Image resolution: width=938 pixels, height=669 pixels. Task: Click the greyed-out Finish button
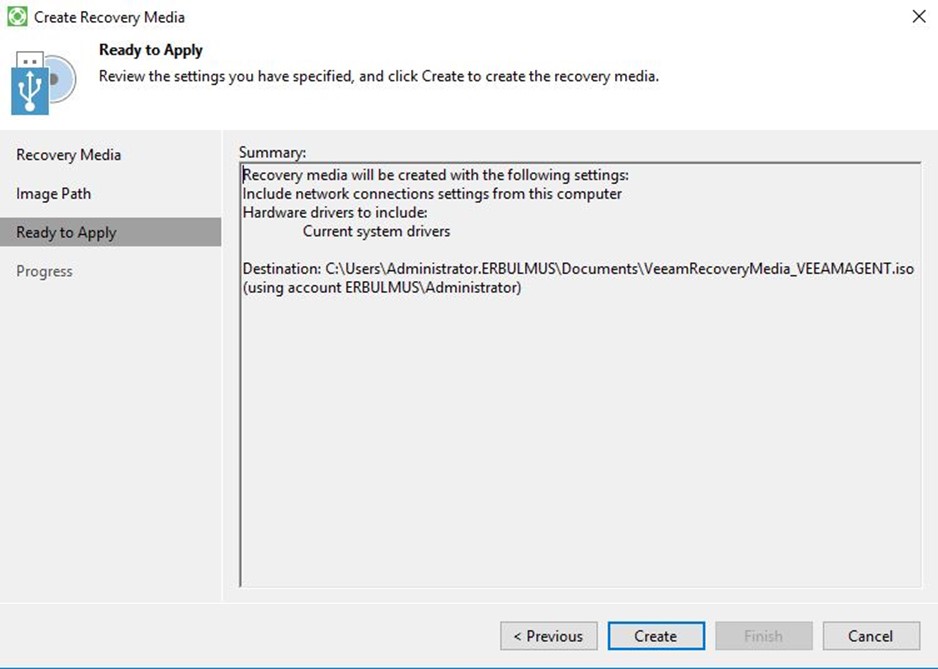(764, 635)
